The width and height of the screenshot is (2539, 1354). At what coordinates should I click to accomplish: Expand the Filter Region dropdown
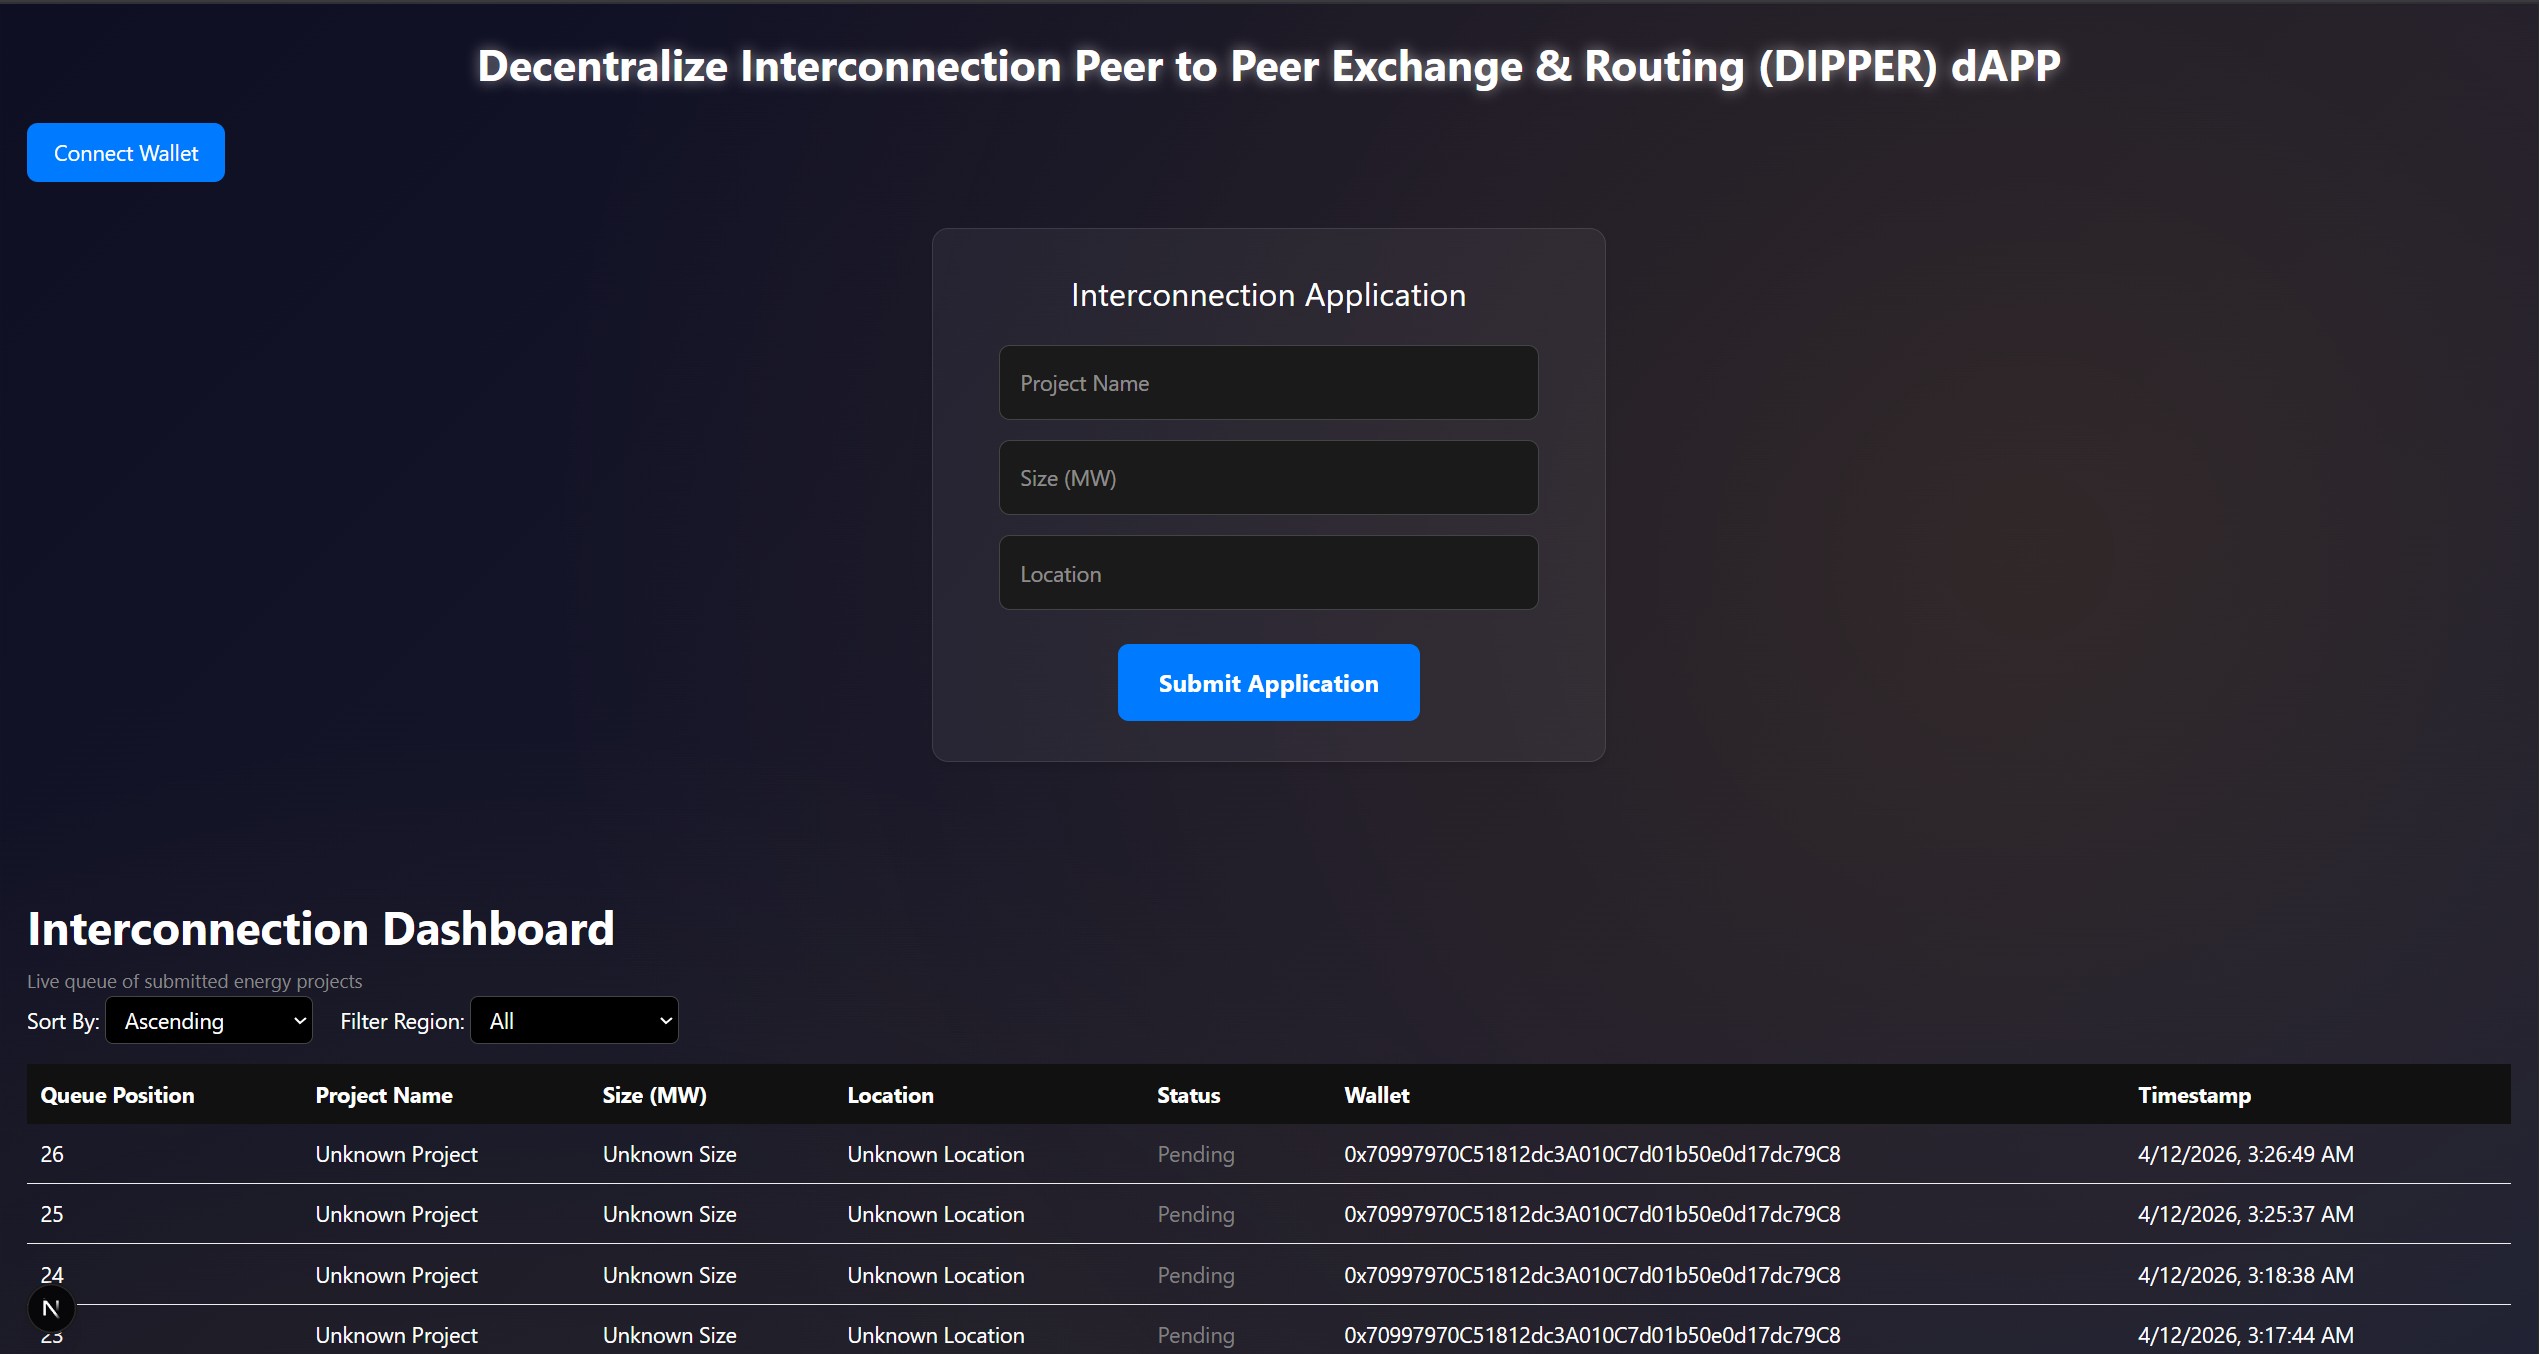[x=574, y=1021]
